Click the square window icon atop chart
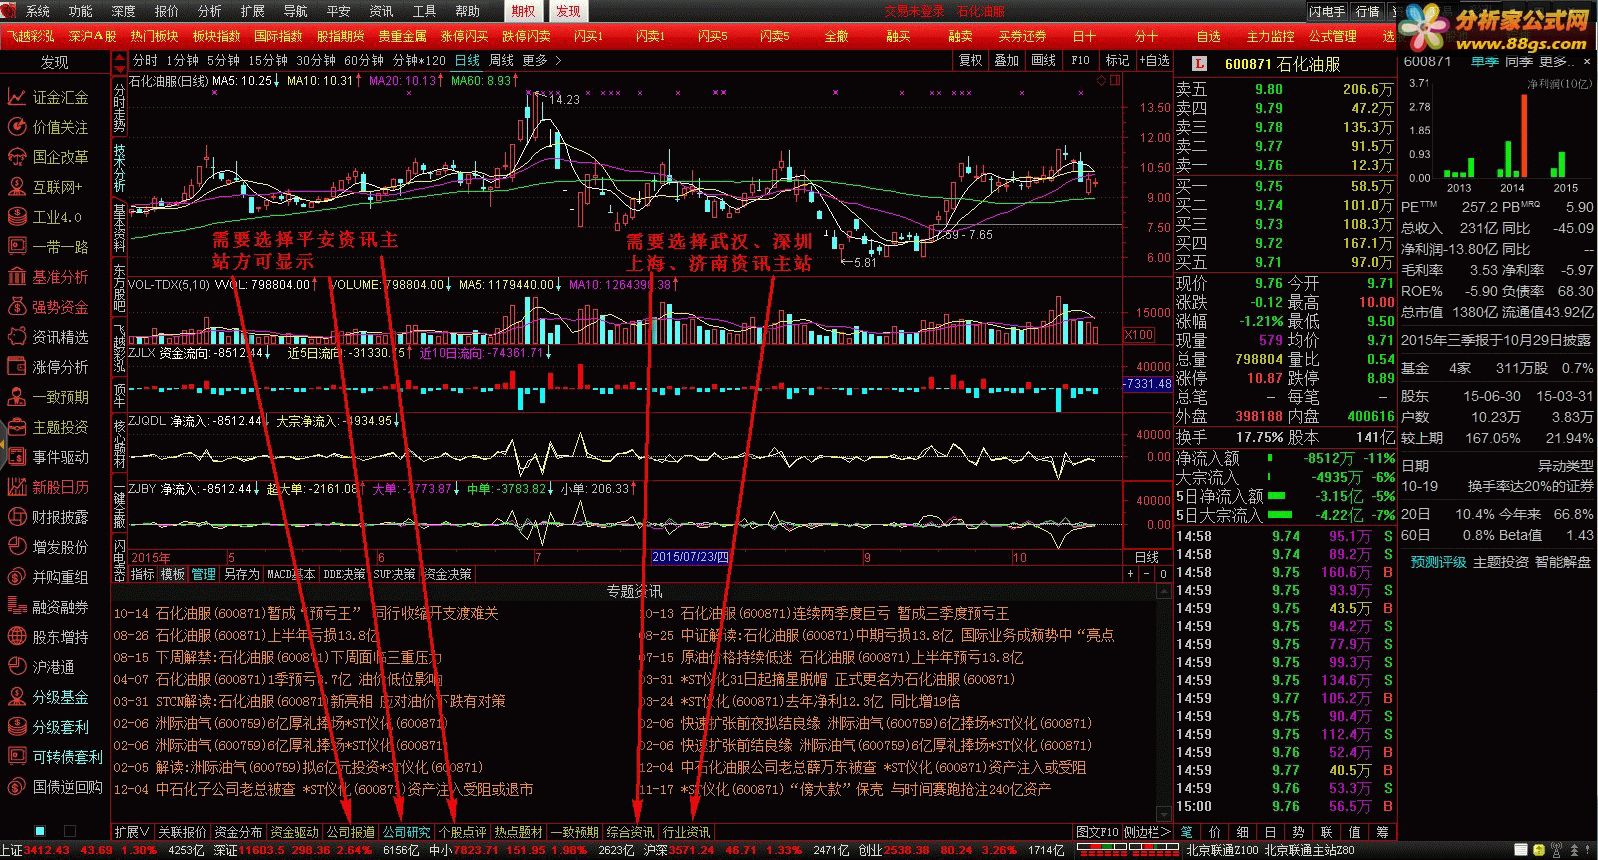This screenshot has width=1598, height=860. click(1115, 80)
